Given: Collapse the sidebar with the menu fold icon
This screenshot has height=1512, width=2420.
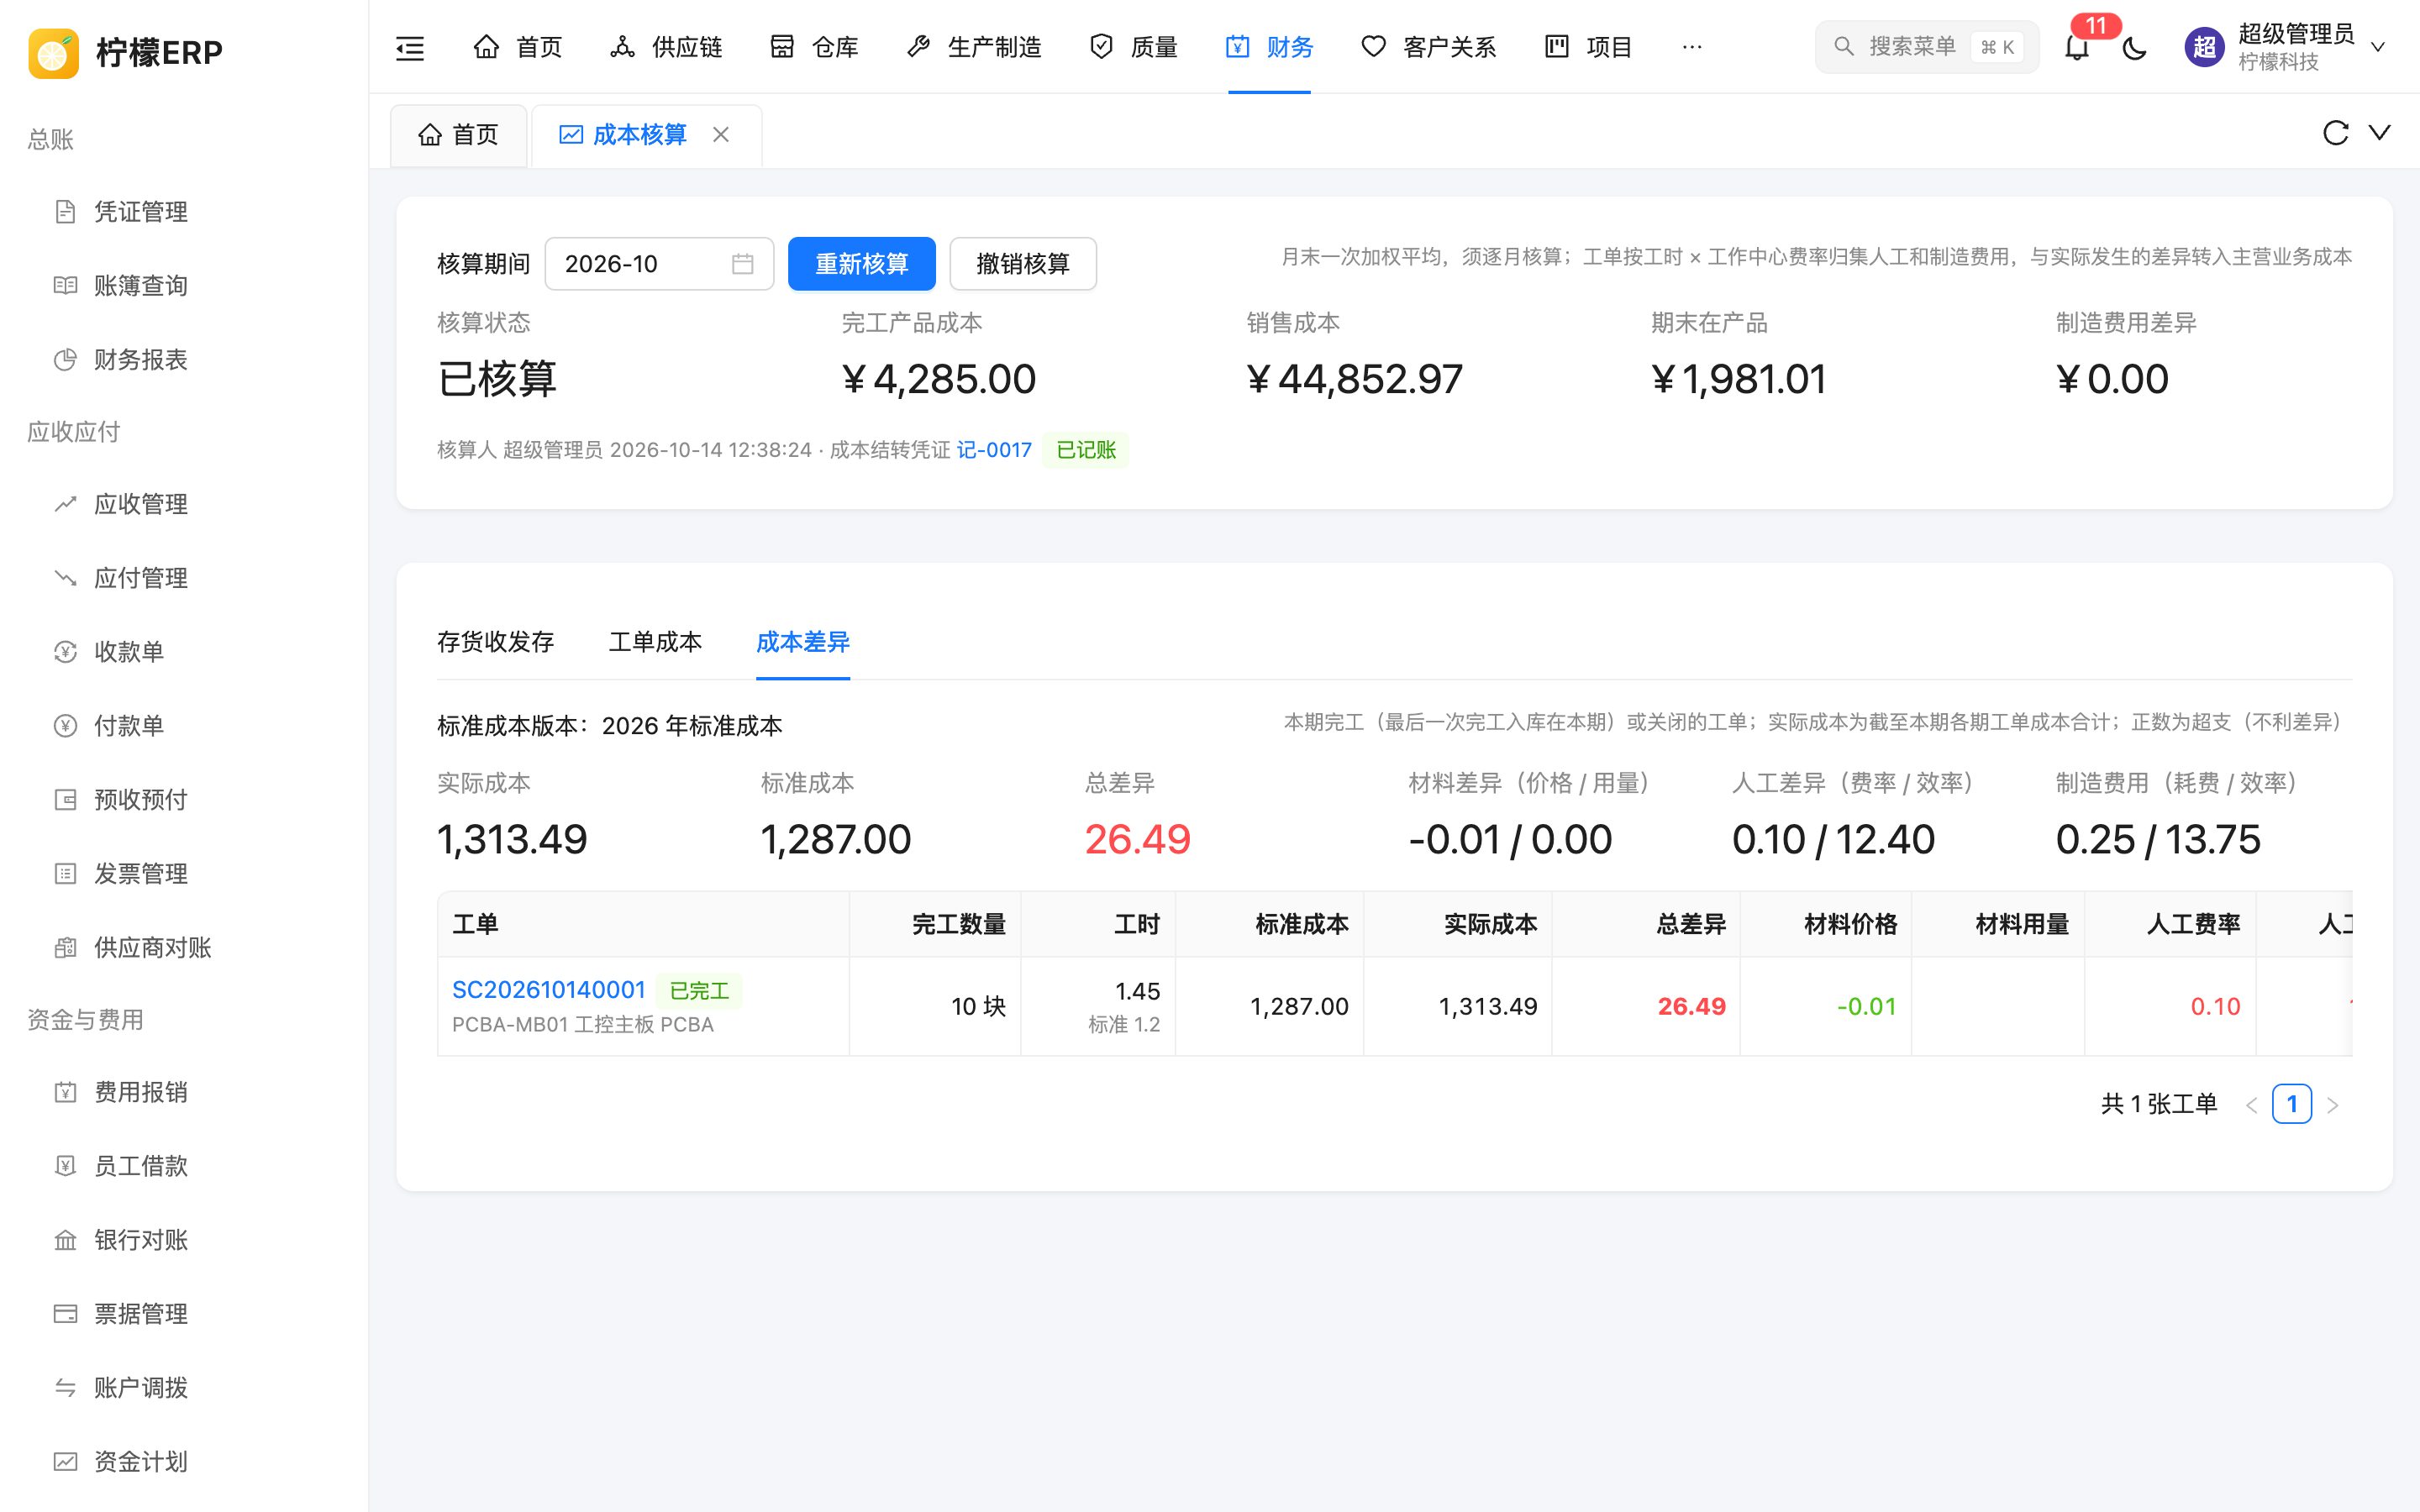Looking at the screenshot, I should point(410,47).
